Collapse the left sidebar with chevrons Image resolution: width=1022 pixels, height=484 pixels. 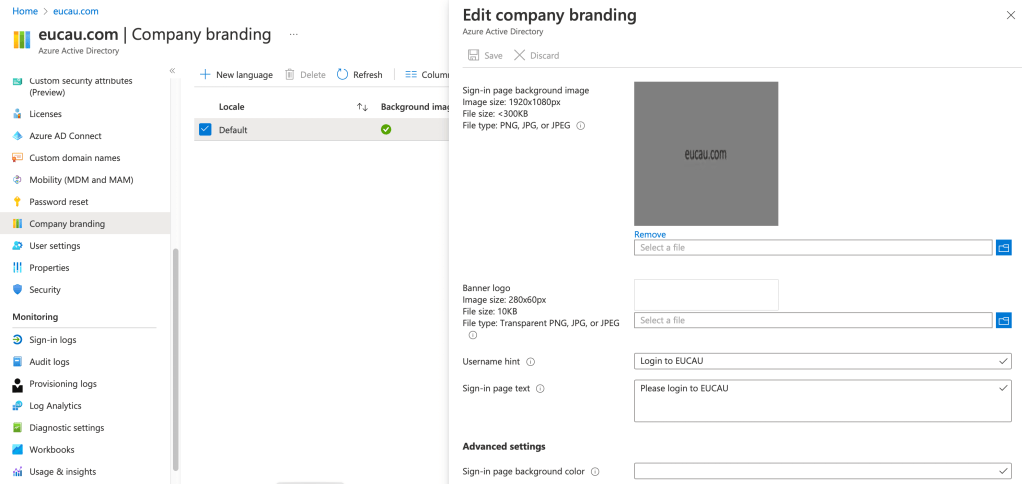click(172, 71)
